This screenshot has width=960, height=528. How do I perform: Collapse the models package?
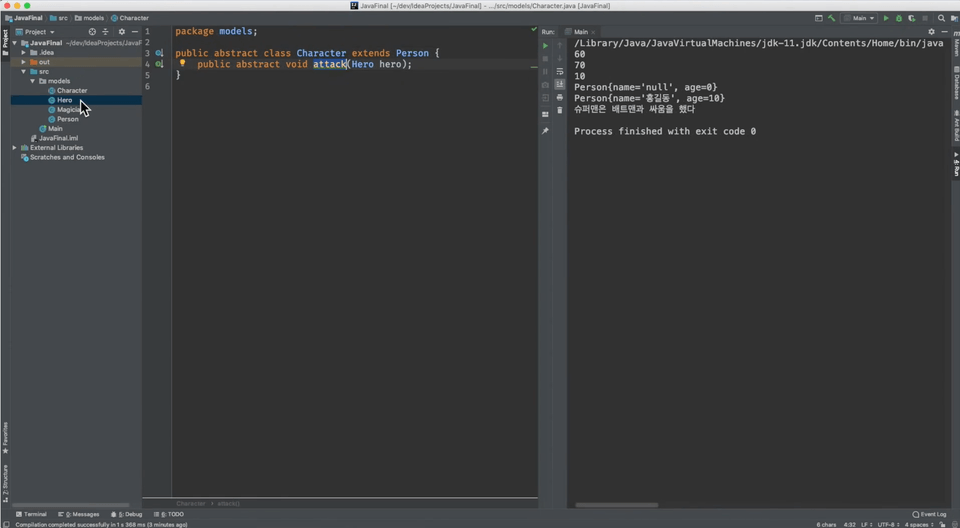tap(33, 81)
